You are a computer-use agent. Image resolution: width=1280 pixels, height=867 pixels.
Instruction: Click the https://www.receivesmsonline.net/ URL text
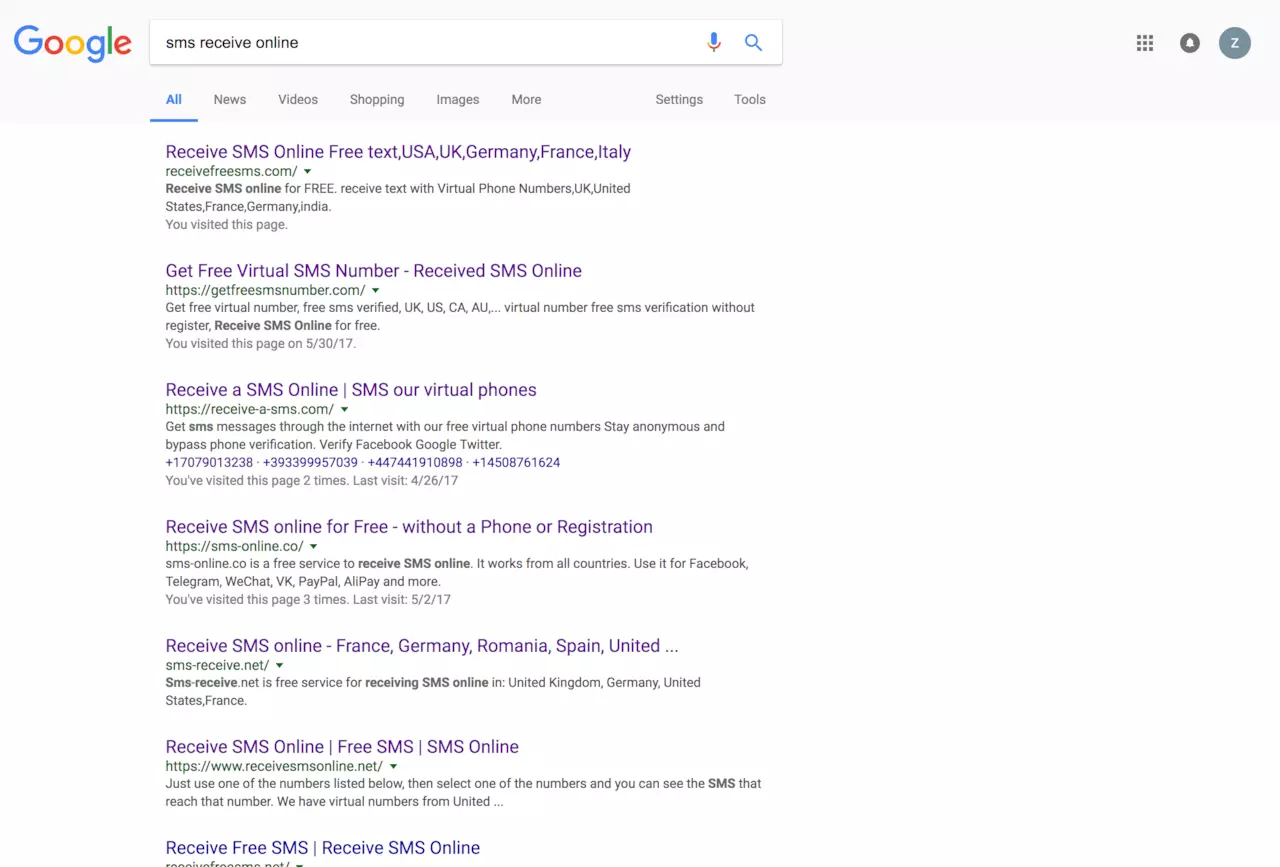pyautogui.click(x=274, y=767)
